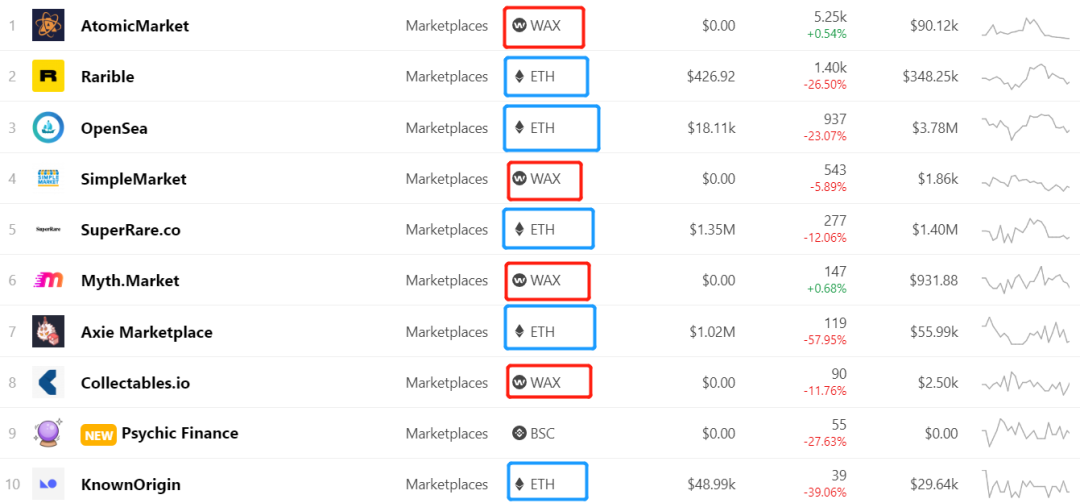The image size is (1080, 503).
Task: Open the AtomicMarket name link
Action: coord(135,25)
